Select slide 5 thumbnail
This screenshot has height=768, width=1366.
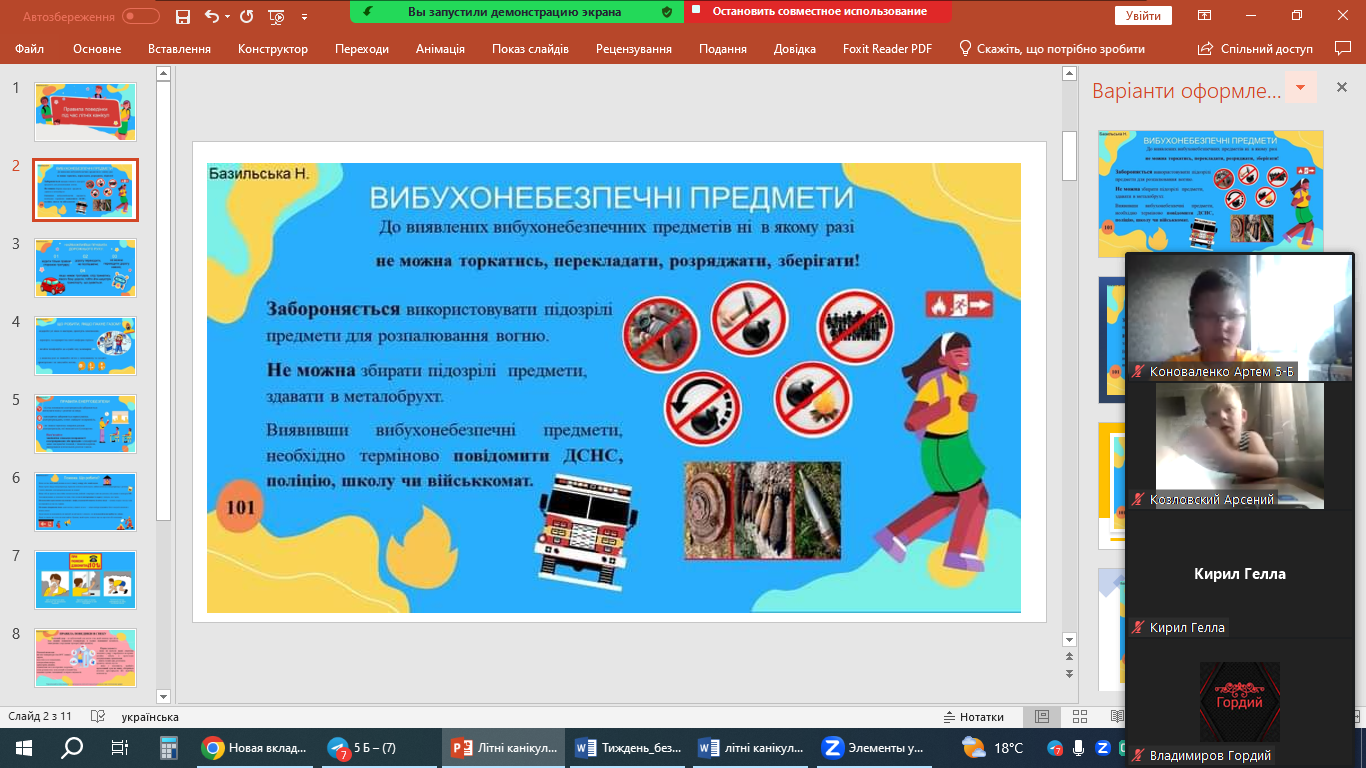(86, 423)
